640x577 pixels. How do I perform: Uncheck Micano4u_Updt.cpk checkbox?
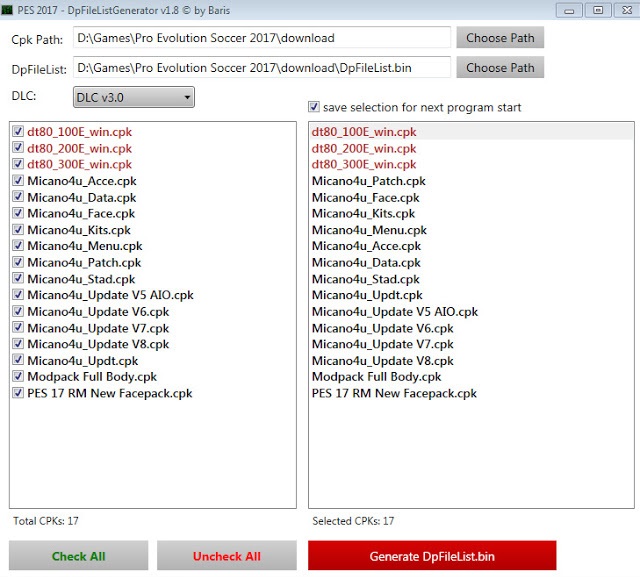18,360
